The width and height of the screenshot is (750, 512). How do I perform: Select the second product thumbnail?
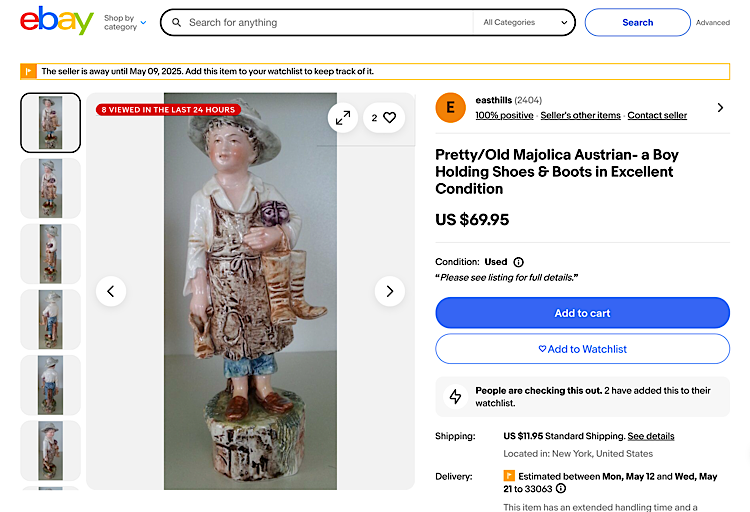click(x=50, y=188)
